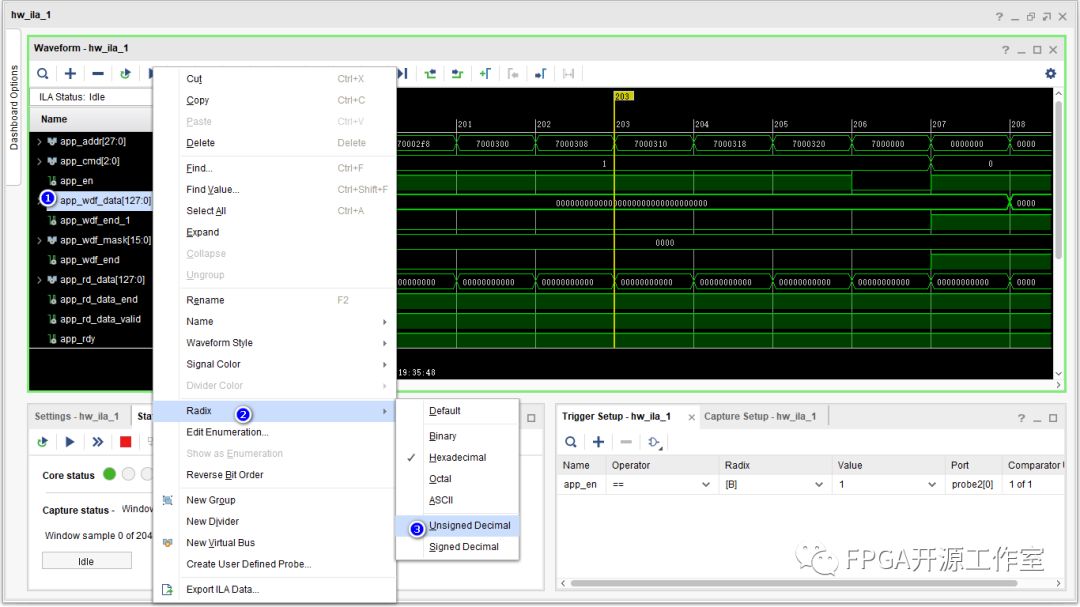Click the search icon in Trigger Setup
Image resolution: width=1080 pixels, height=607 pixels.
click(570, 442)
